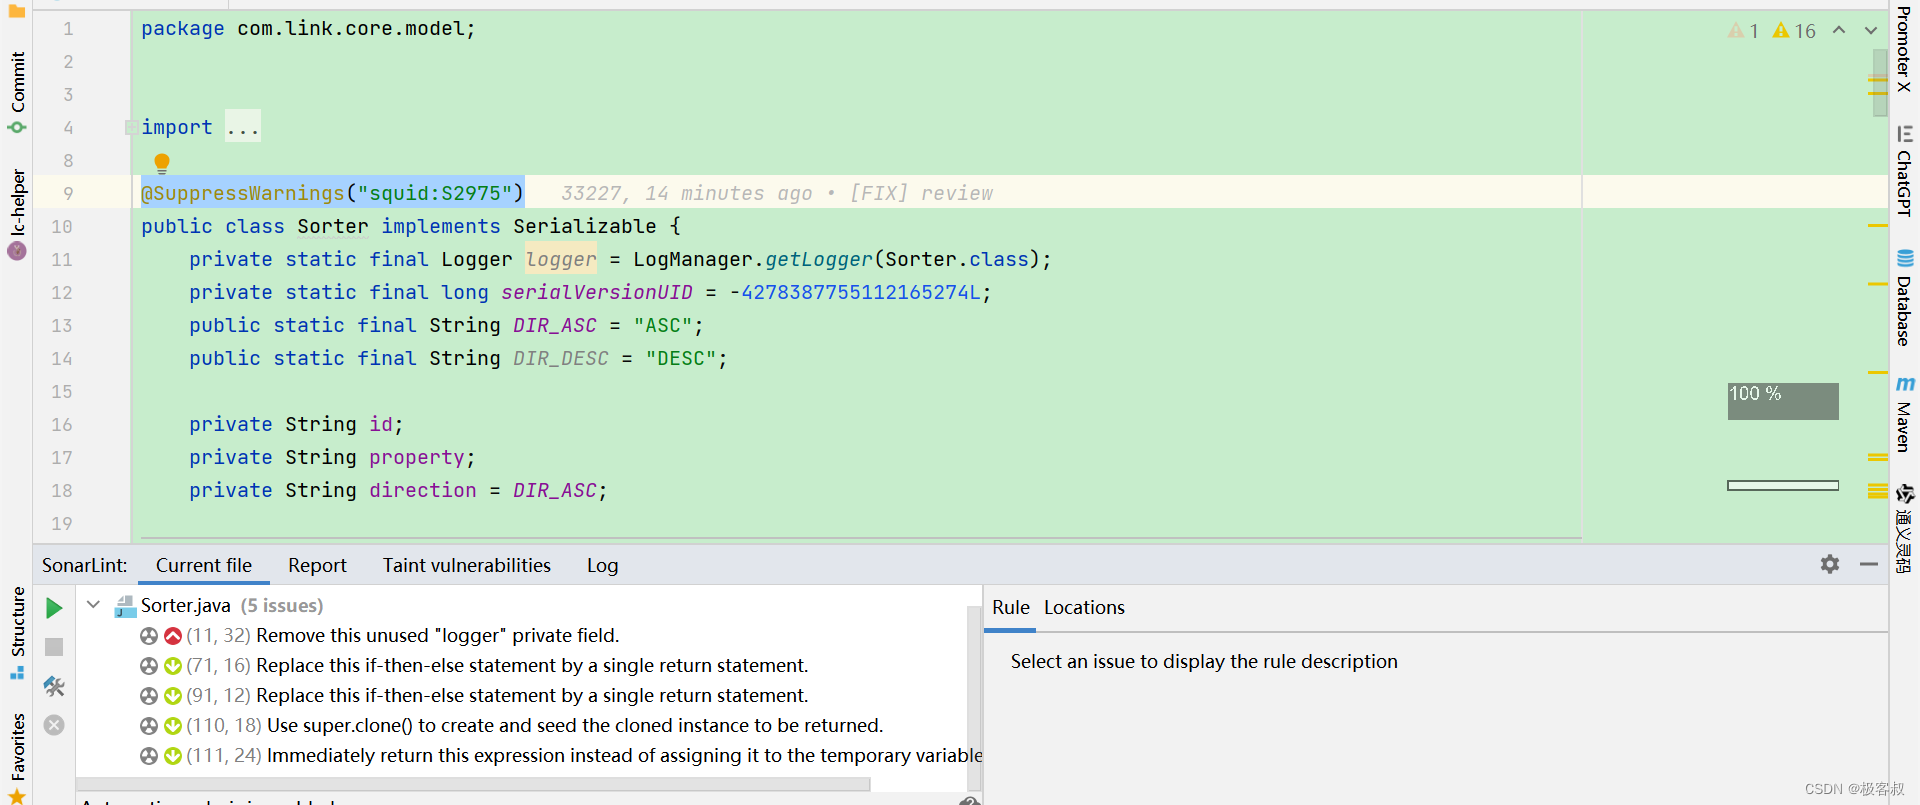The image size is (1920, 805).
Task: Click git blame annotation '[FIX] review'
Action: (x=921, y=193)
